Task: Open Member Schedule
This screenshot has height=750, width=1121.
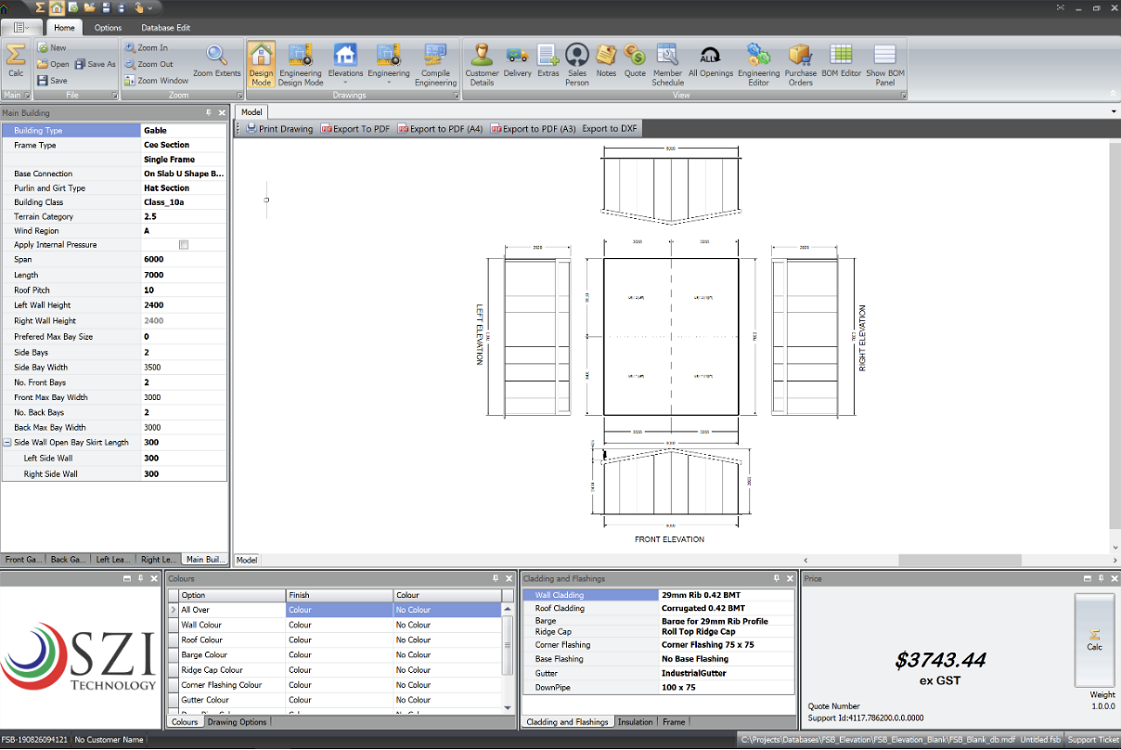Action: (667, 64)
